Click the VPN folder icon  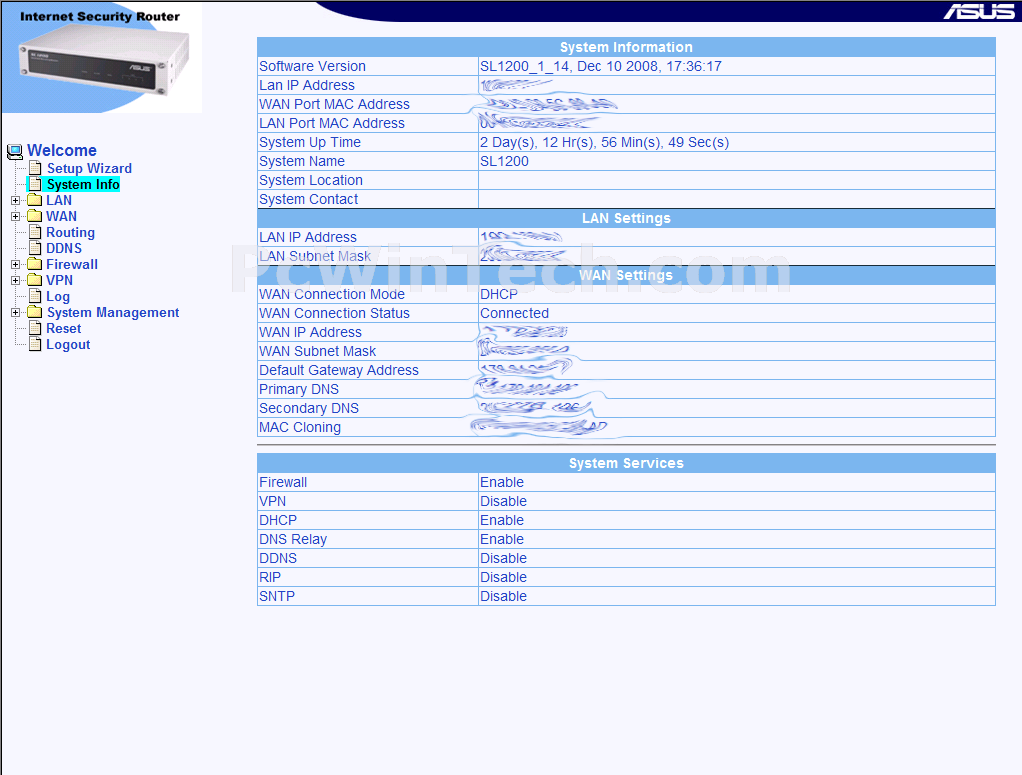(x=35, y=280)
